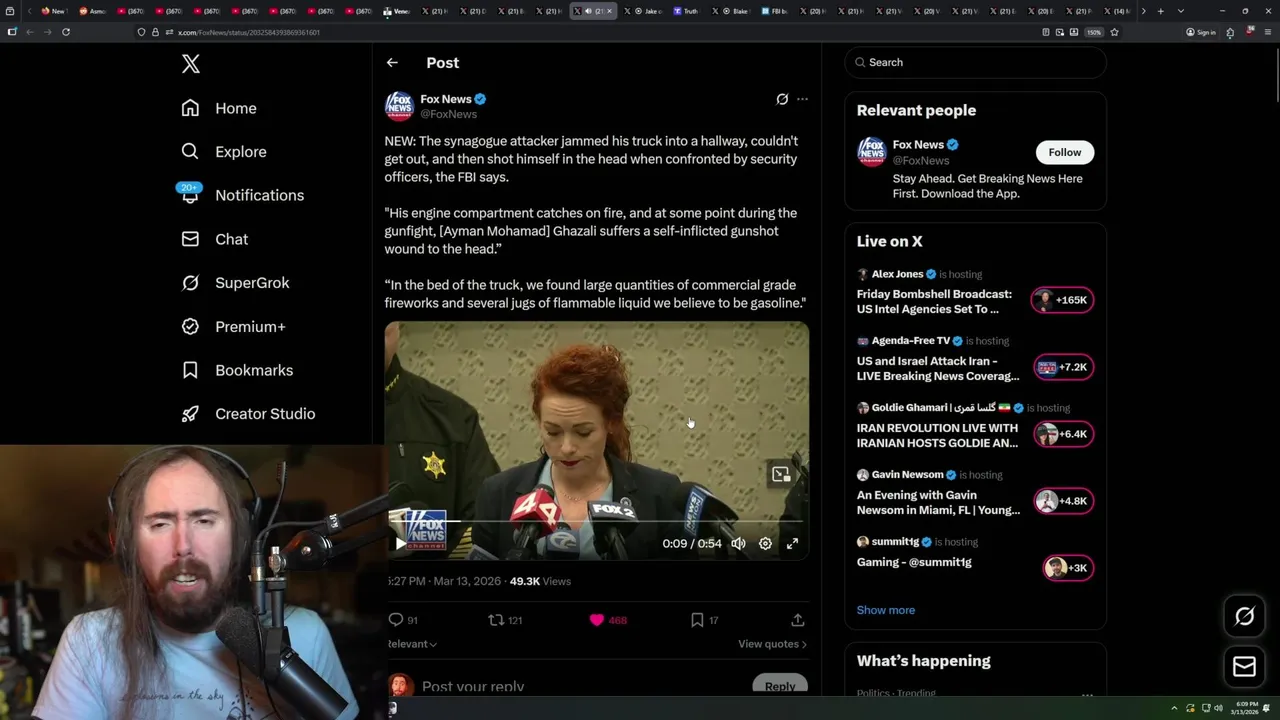Bookmark the post with 17 bookmarks
1280x720 pixels.
coord(705,620)
